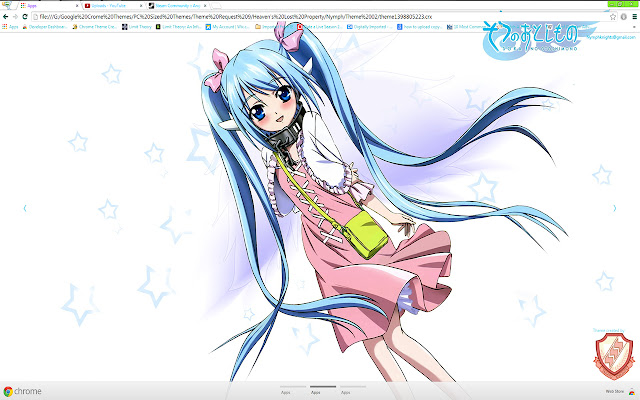Click the forward navigation arrow
640x400 pixels.
pos(15,17)
